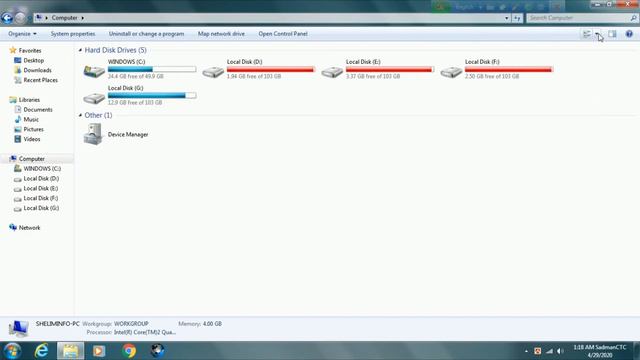640x360 pixels.
Task: Open the Organize menu
Action: [x=22, y=34]
